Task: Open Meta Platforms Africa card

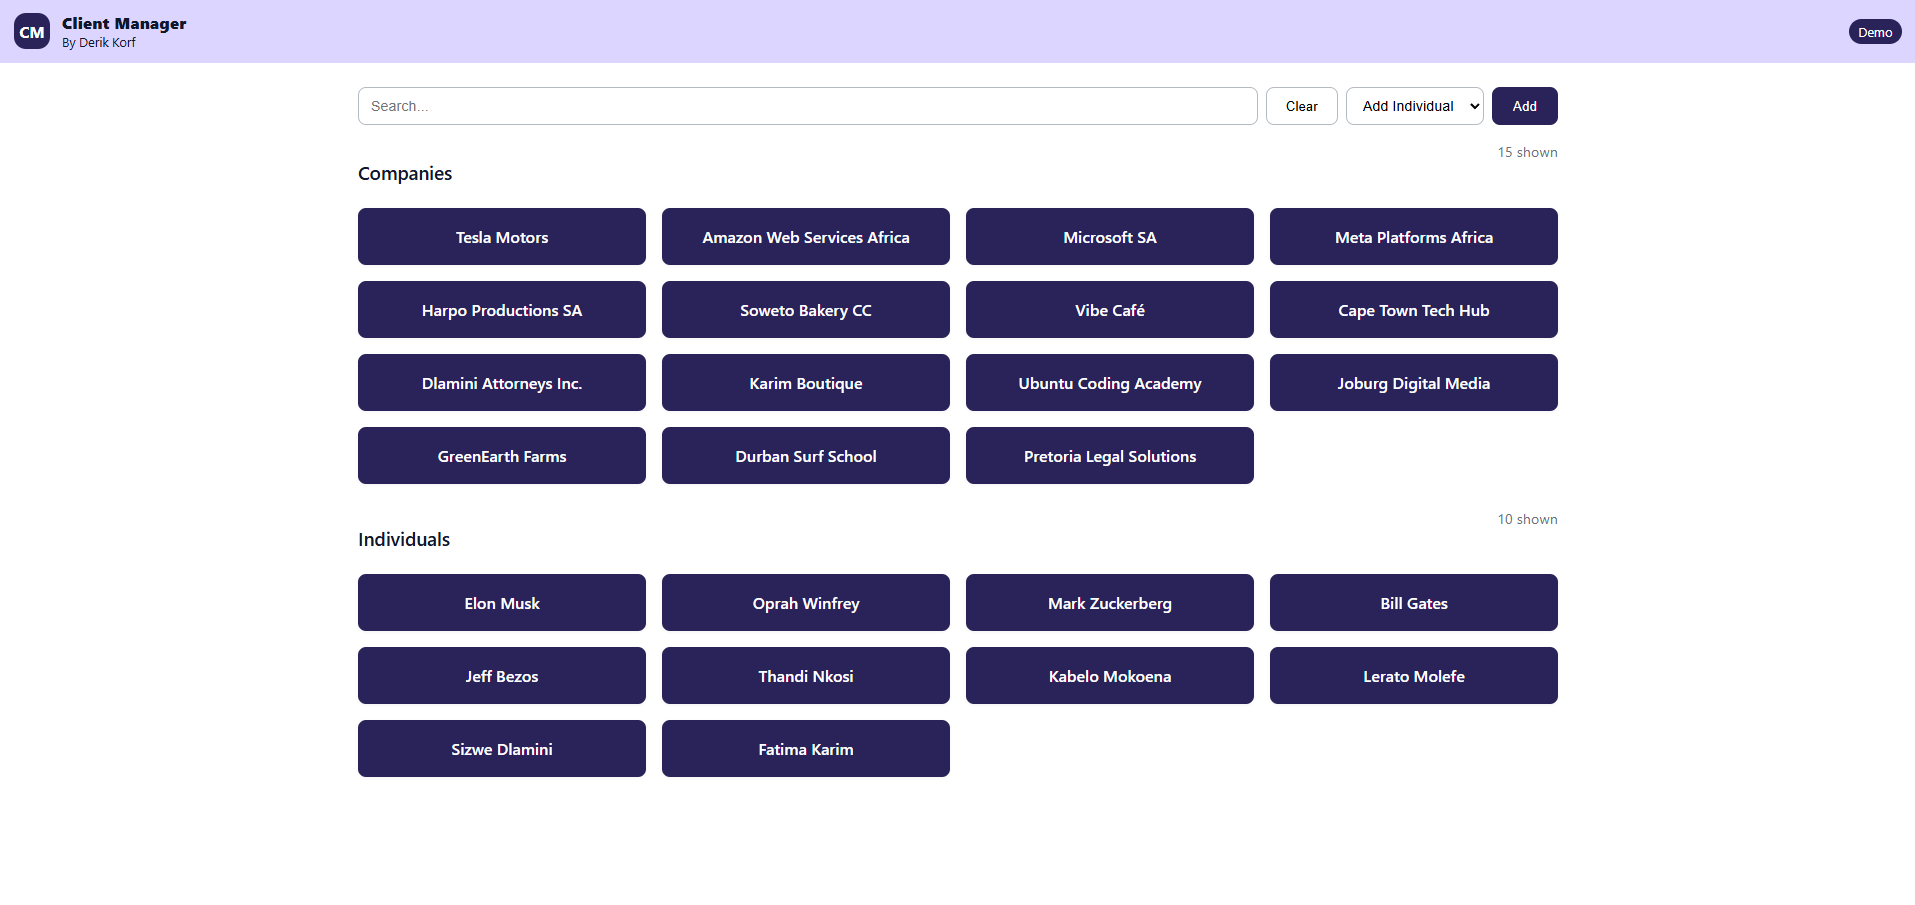Action: tap(1414, 237)
